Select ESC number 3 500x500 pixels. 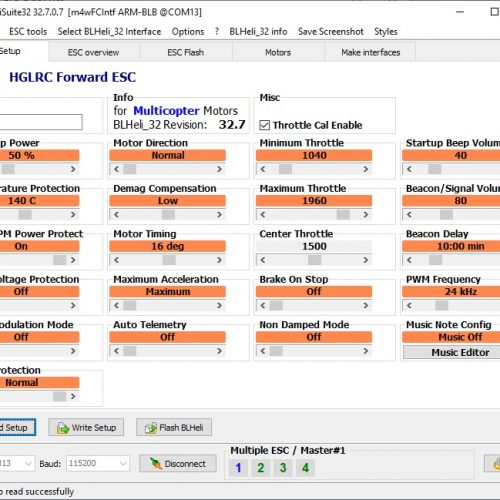(x=283, y=468)
